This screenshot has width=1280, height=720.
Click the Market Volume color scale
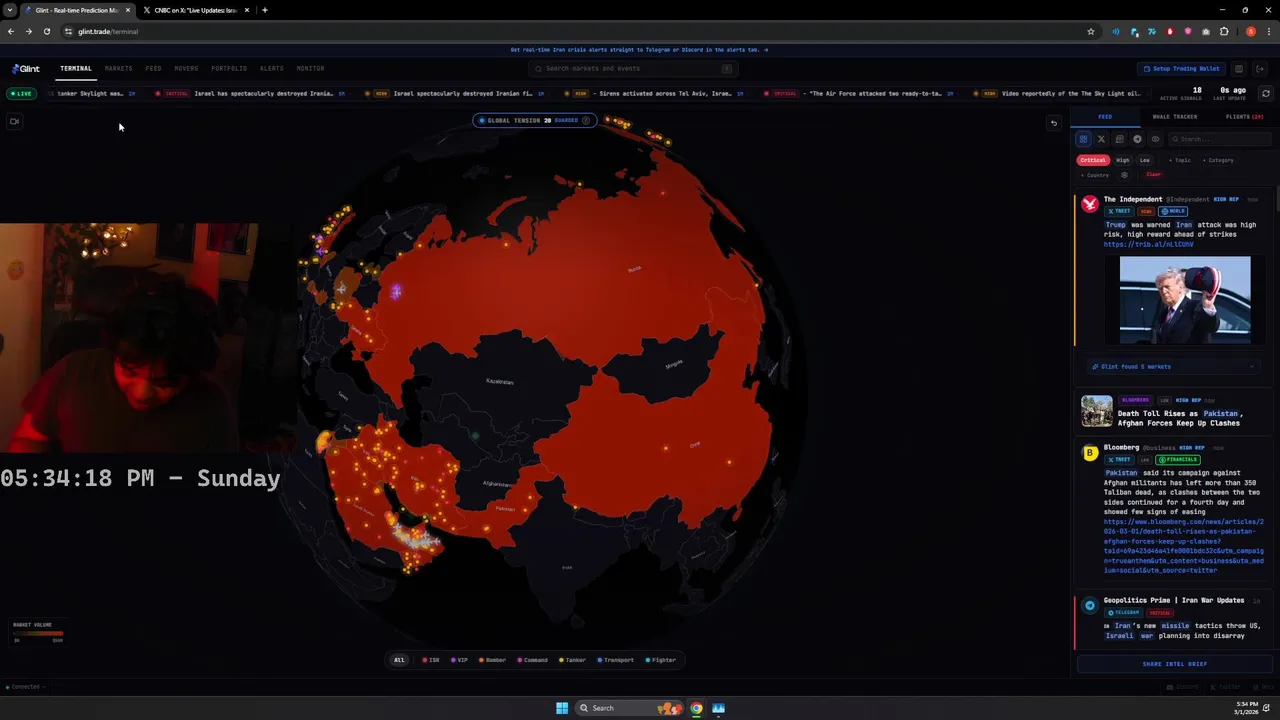(x=38, y=633)
